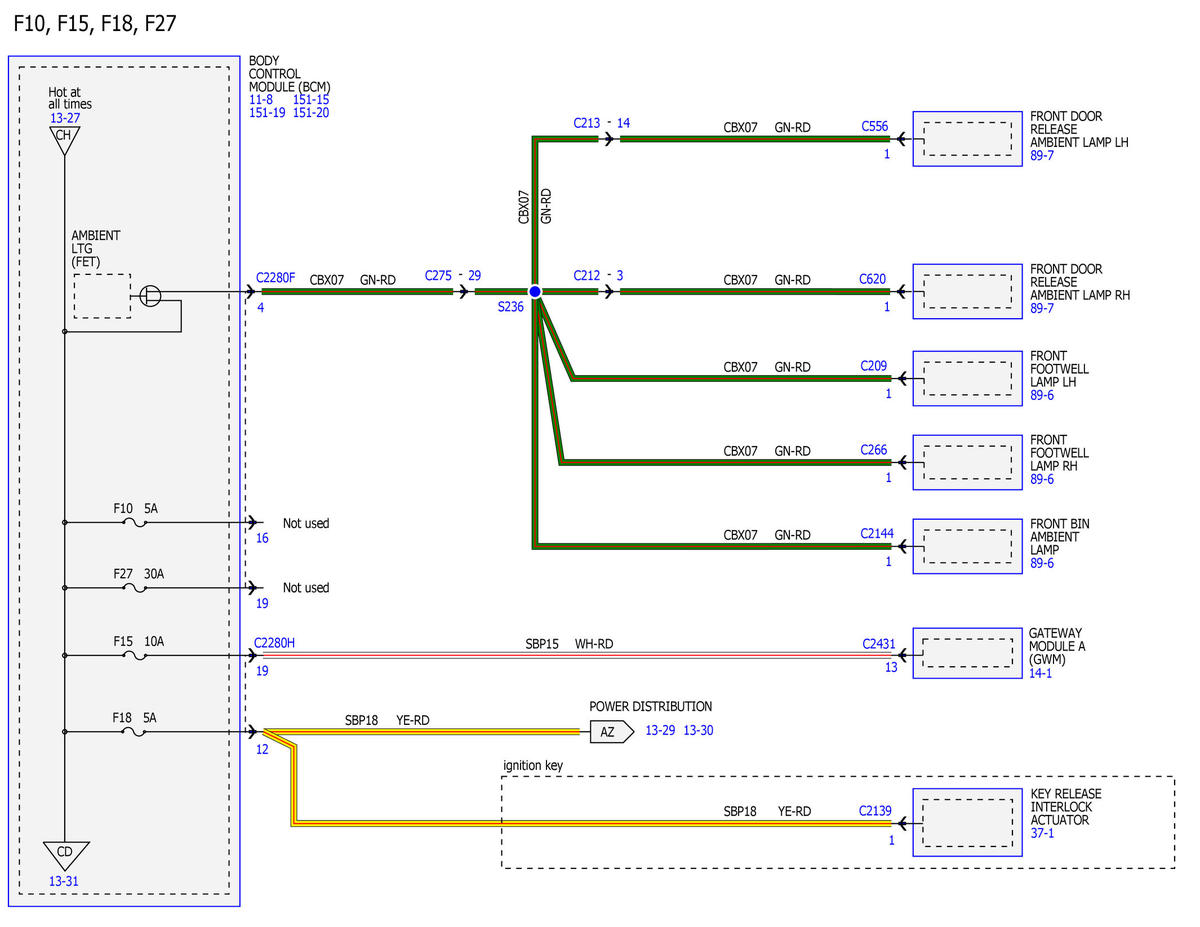Open 89-6 under Front Footwell Lamp RH
Viewport: 1200px width, 927px height.
coord(1042,479)
